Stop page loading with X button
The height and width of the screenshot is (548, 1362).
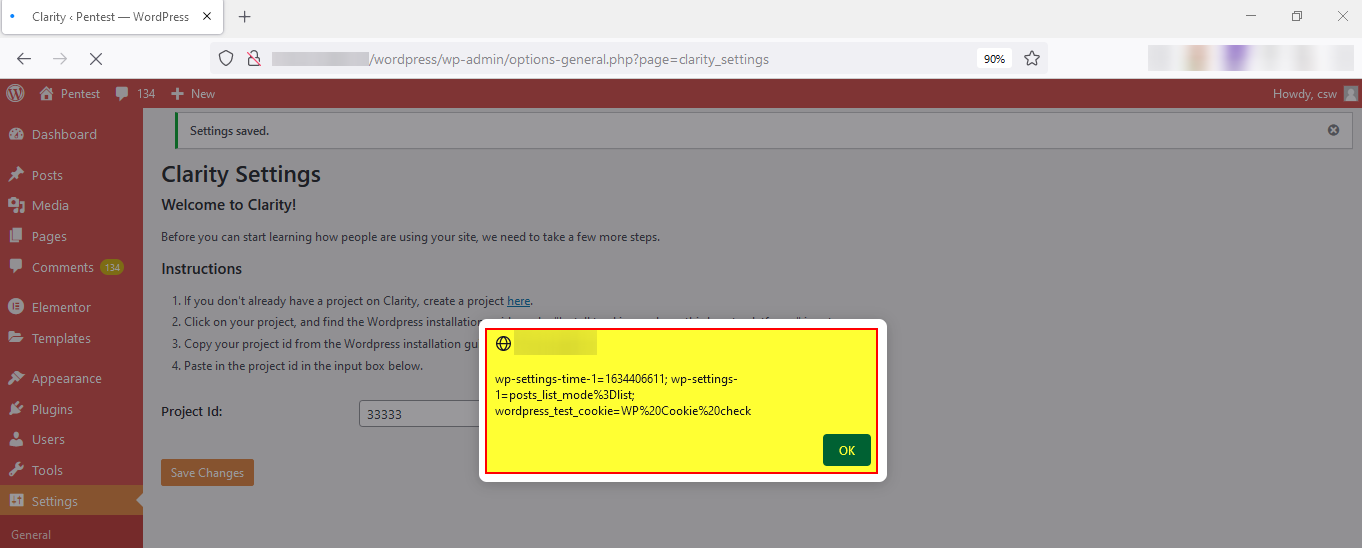95,59
